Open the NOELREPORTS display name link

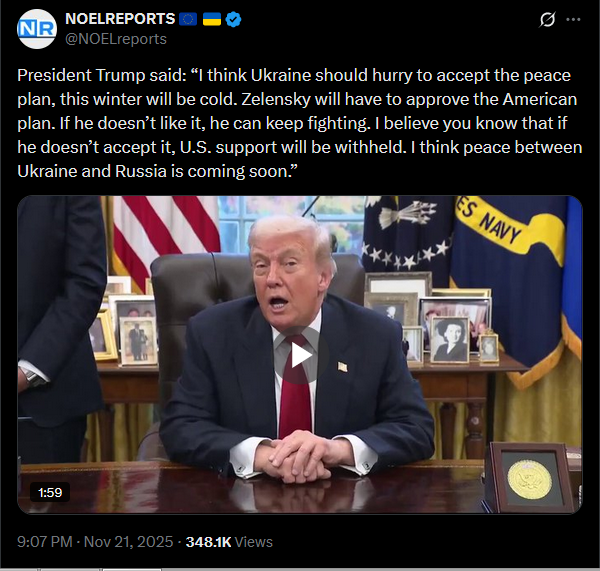[x=120, y=19]
